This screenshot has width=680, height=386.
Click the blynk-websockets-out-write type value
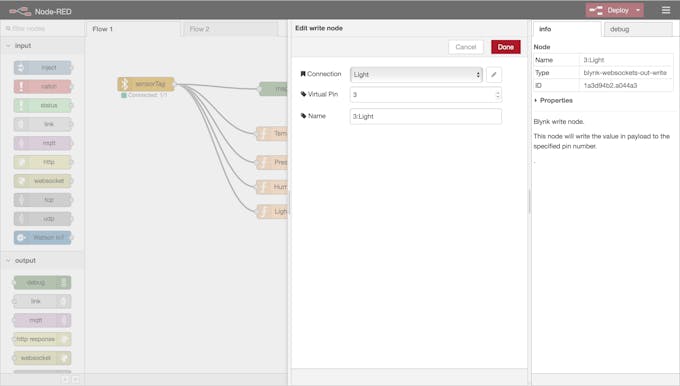[x=625, y=73]
